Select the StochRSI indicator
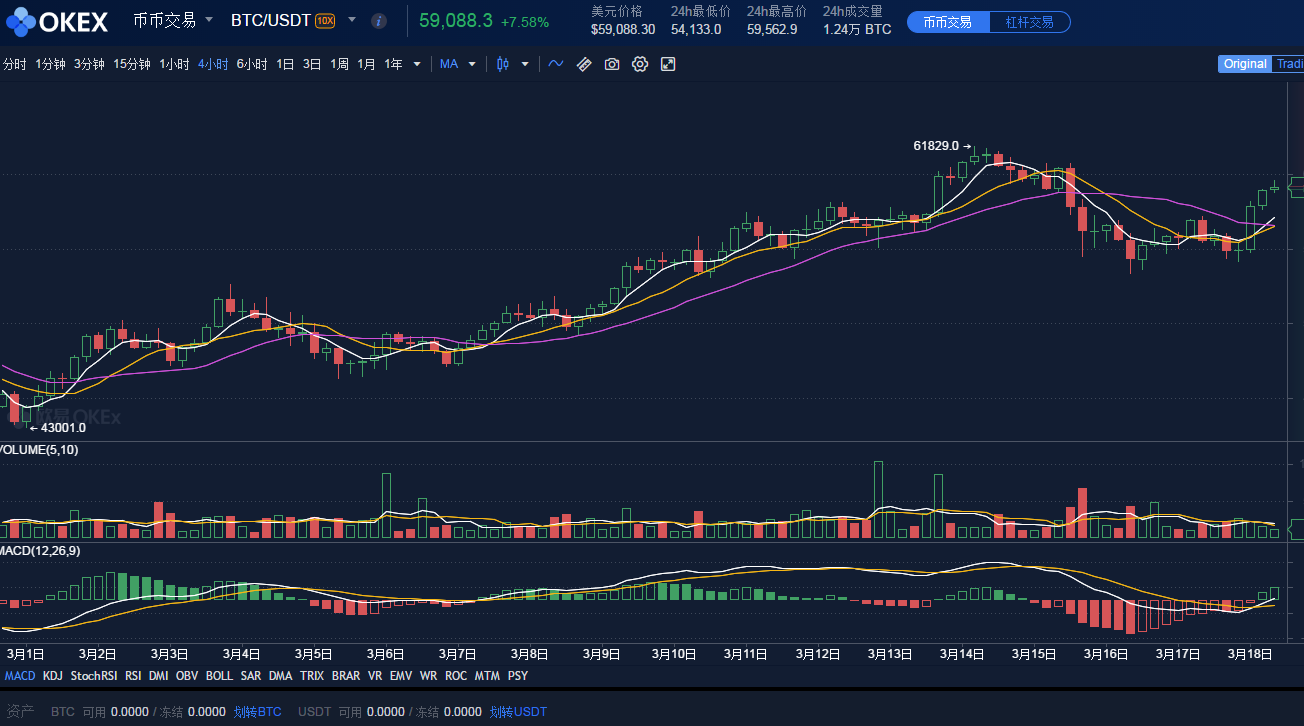This screenshot has height=726, width=1304. coord(93,676)
